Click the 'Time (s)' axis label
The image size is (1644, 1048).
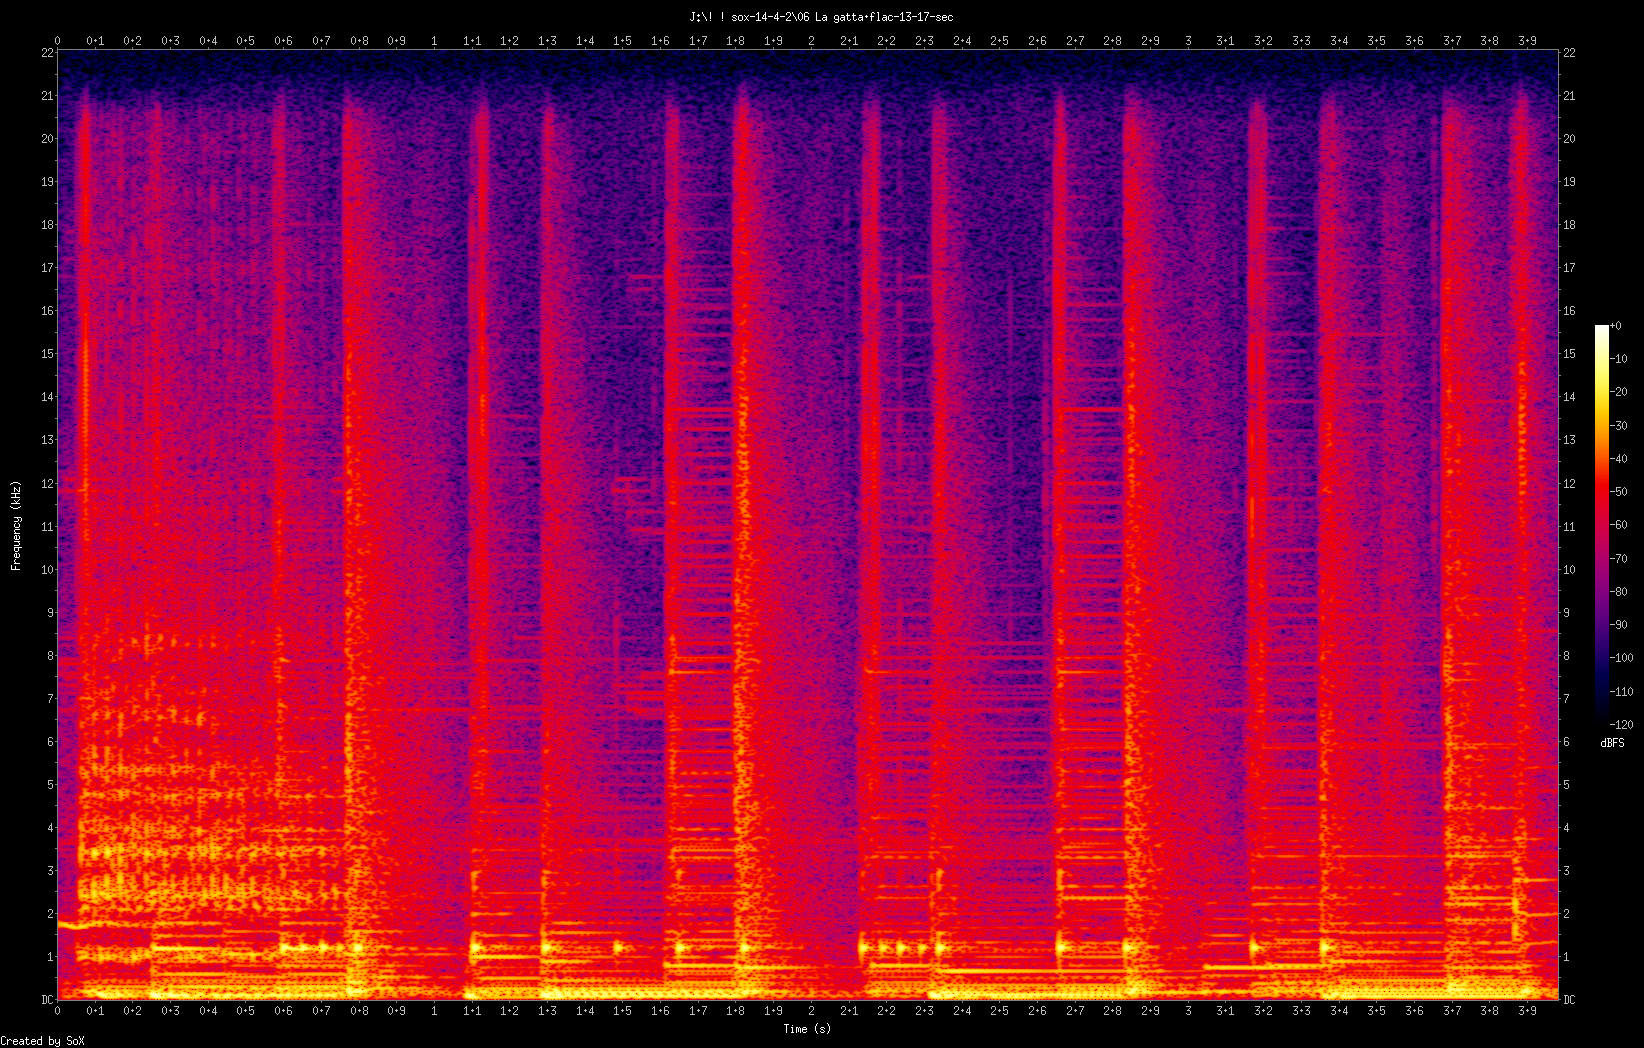point(807,1029)
